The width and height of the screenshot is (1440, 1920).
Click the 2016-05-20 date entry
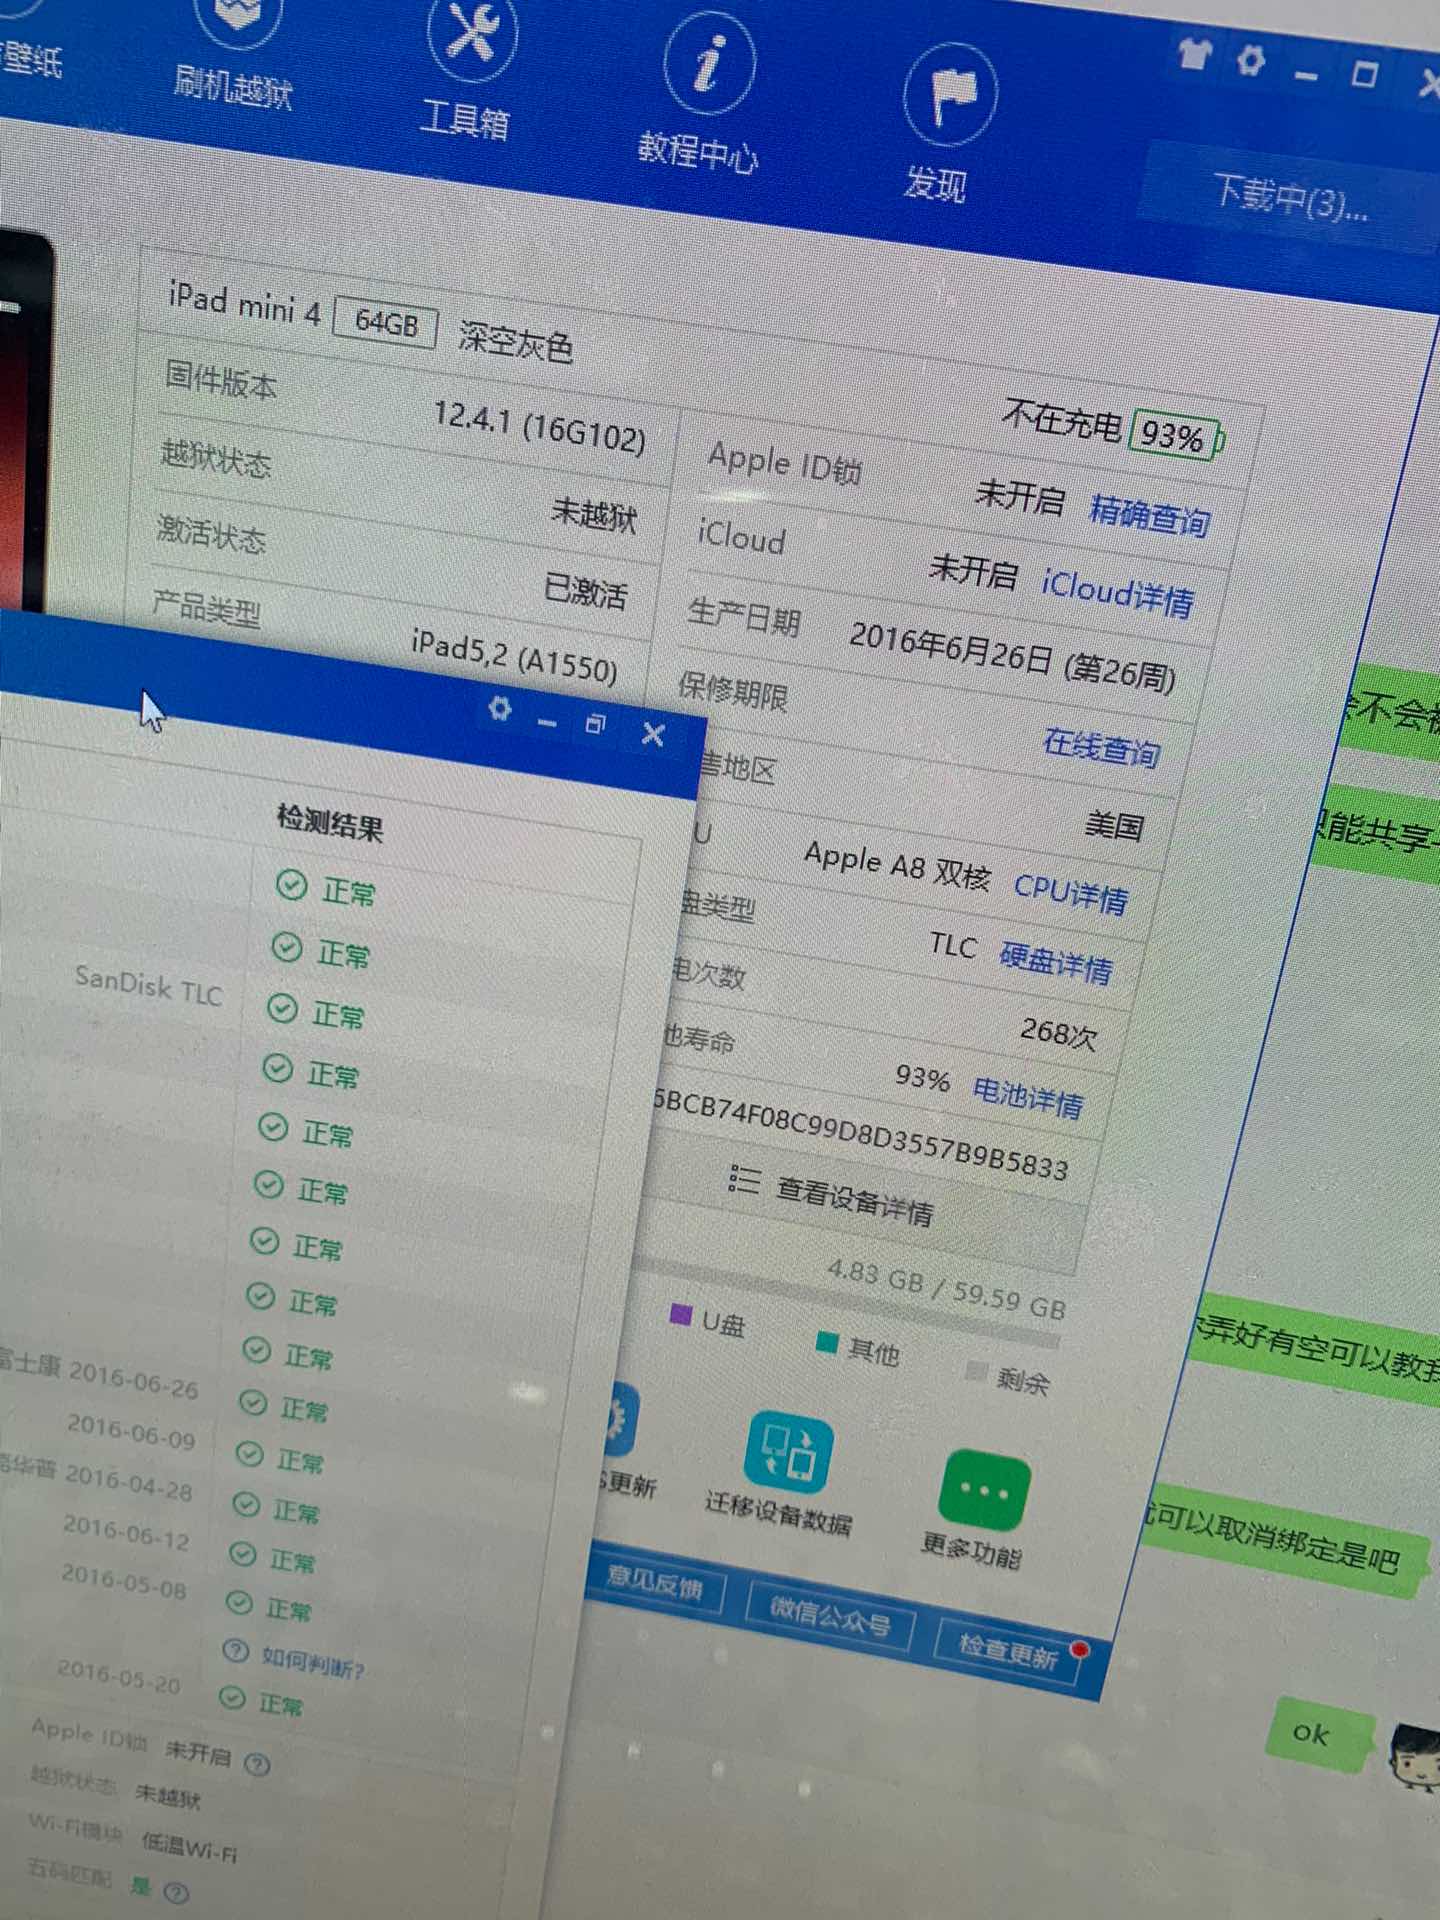tap(119, 1676)
